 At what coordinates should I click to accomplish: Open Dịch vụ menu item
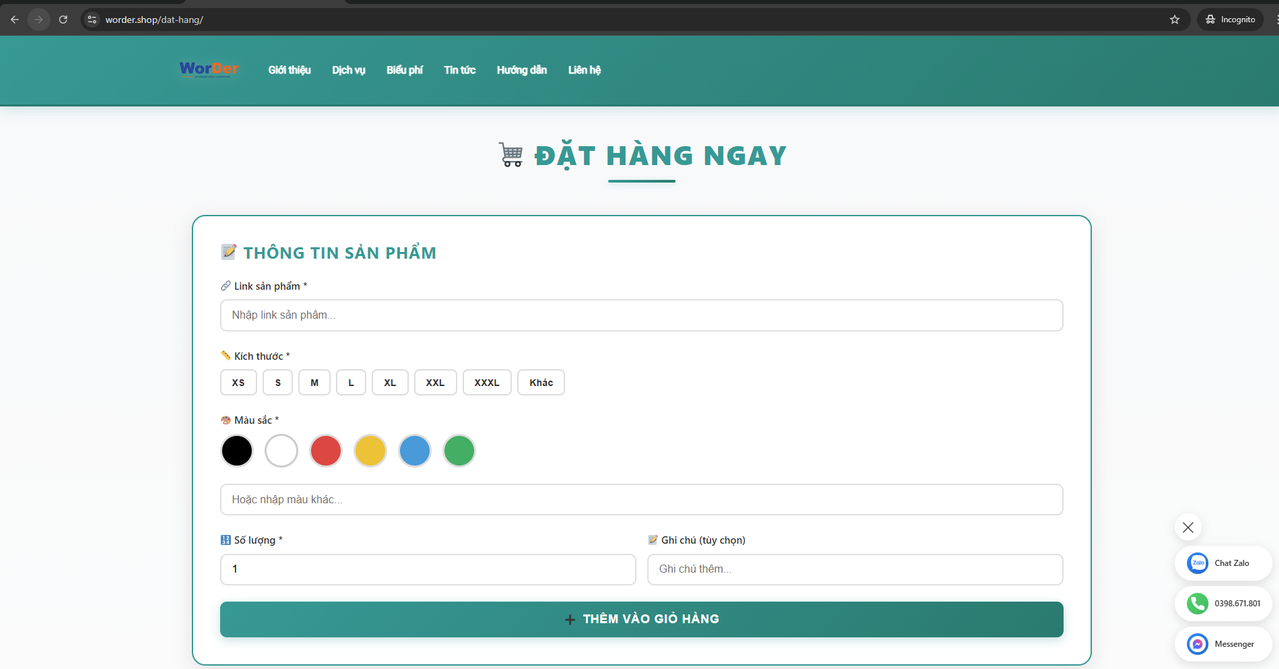pos(349,70)
